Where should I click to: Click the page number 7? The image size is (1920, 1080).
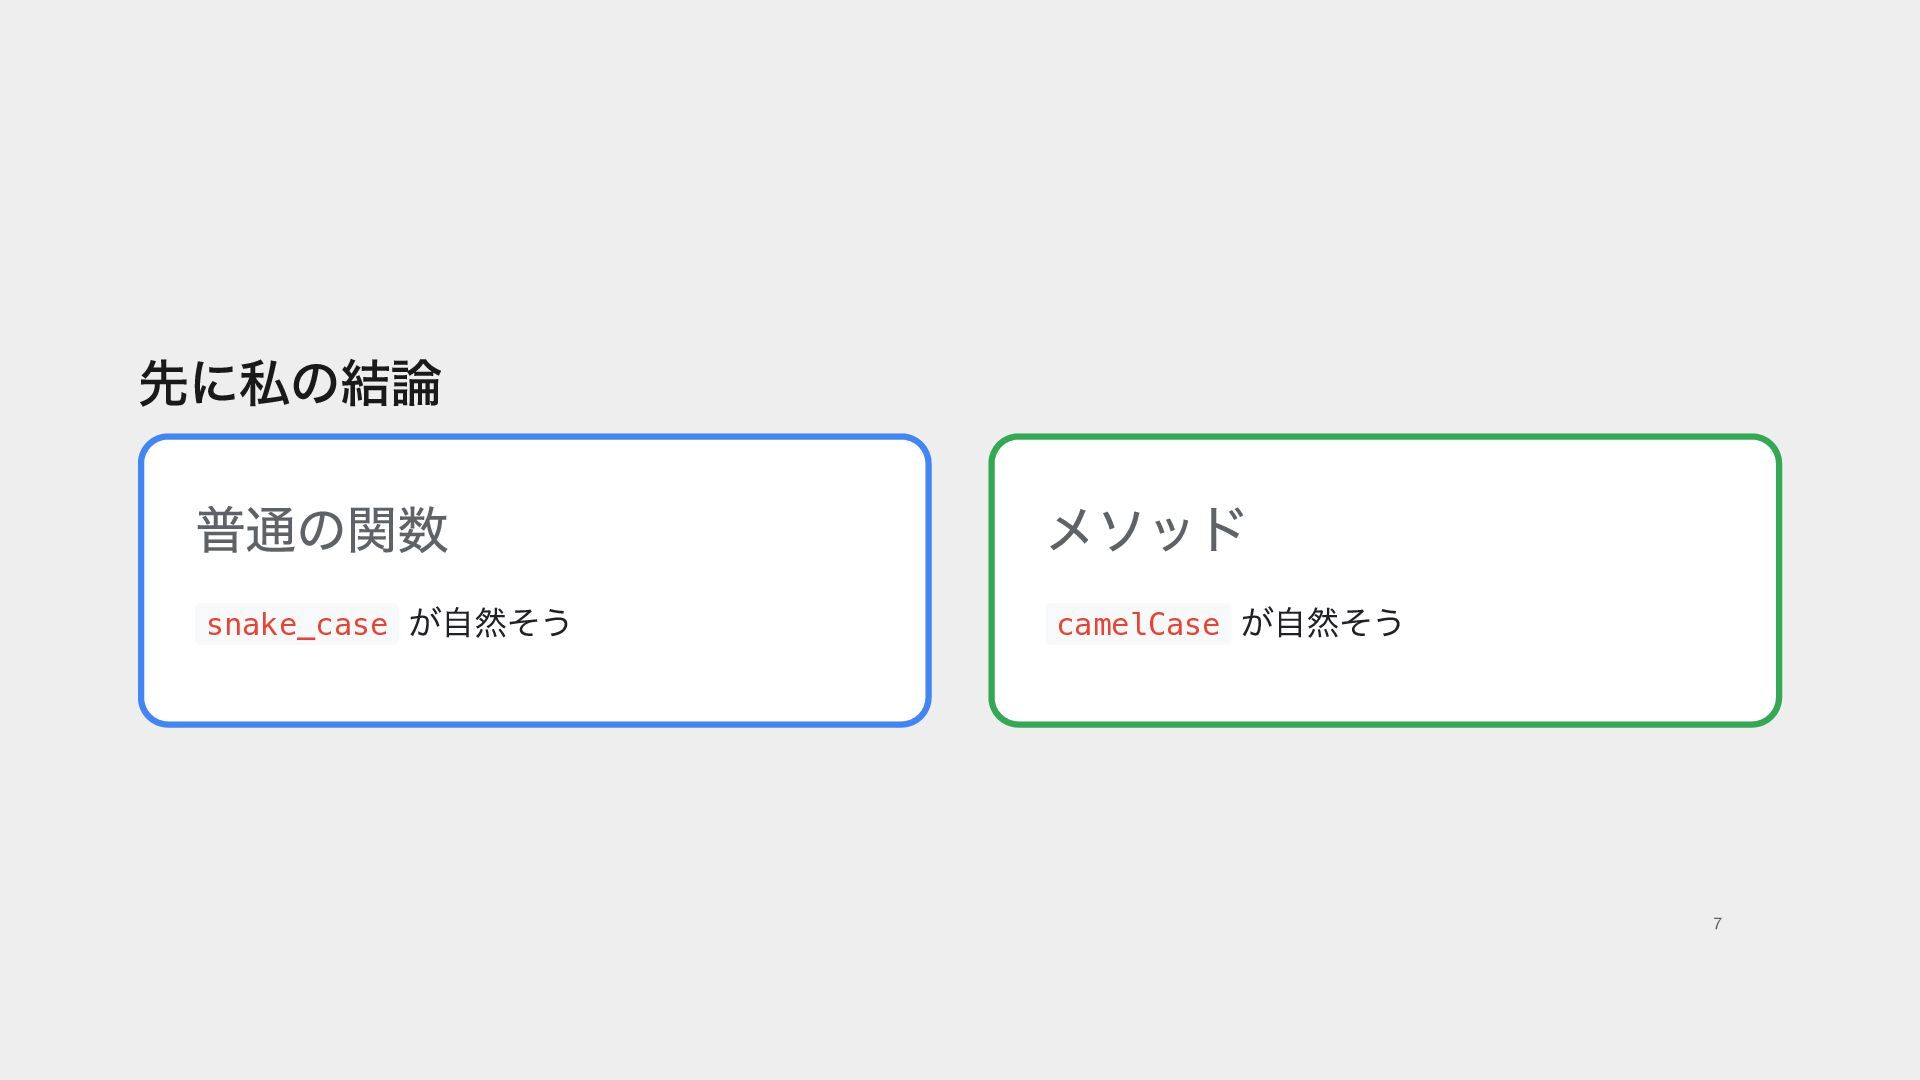pyautogui.click(x=1717, y=924)
